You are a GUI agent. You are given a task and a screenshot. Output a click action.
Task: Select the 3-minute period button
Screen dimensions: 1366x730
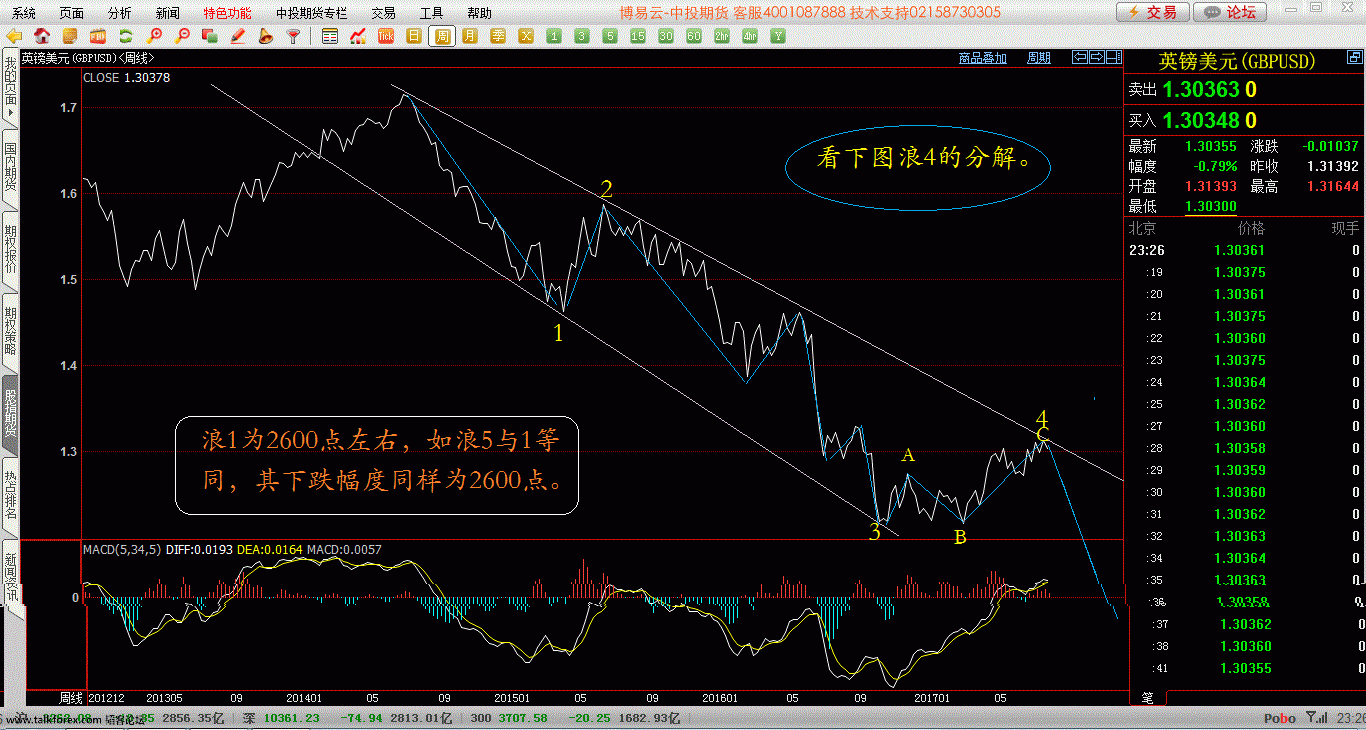coord(582,36)
